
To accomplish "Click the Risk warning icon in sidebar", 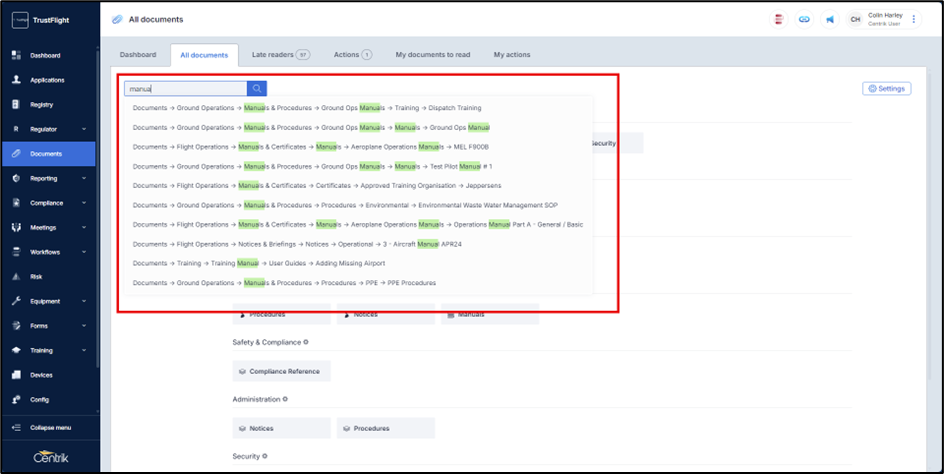I will click(x=16, y=276).
